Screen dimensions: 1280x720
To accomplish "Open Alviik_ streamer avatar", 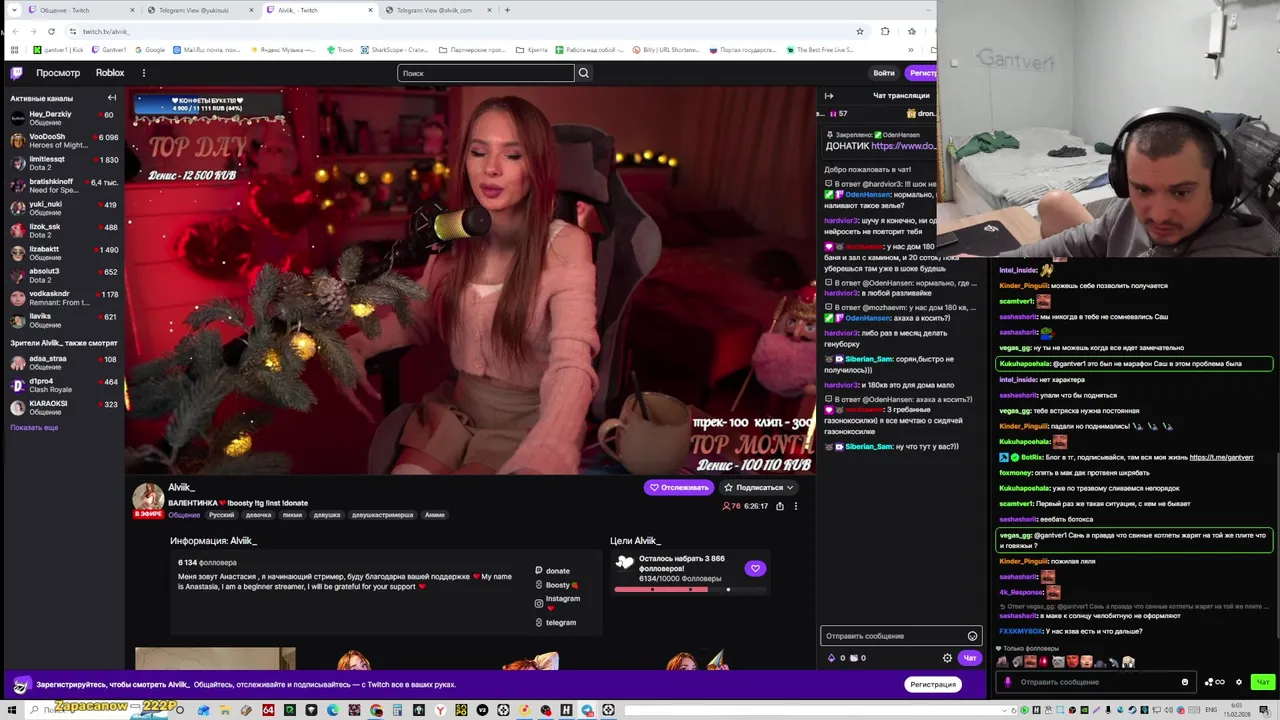I will click(x=148, y=498).
